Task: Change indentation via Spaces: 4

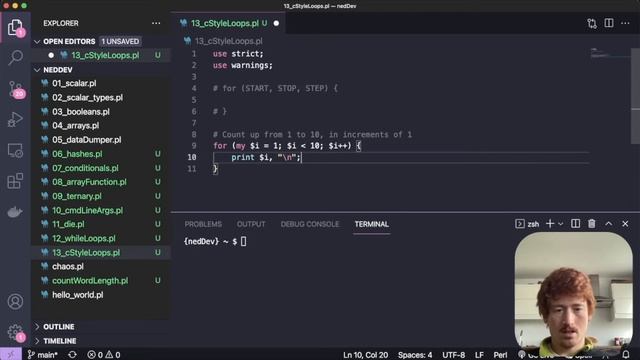Action: pos(415,355)
